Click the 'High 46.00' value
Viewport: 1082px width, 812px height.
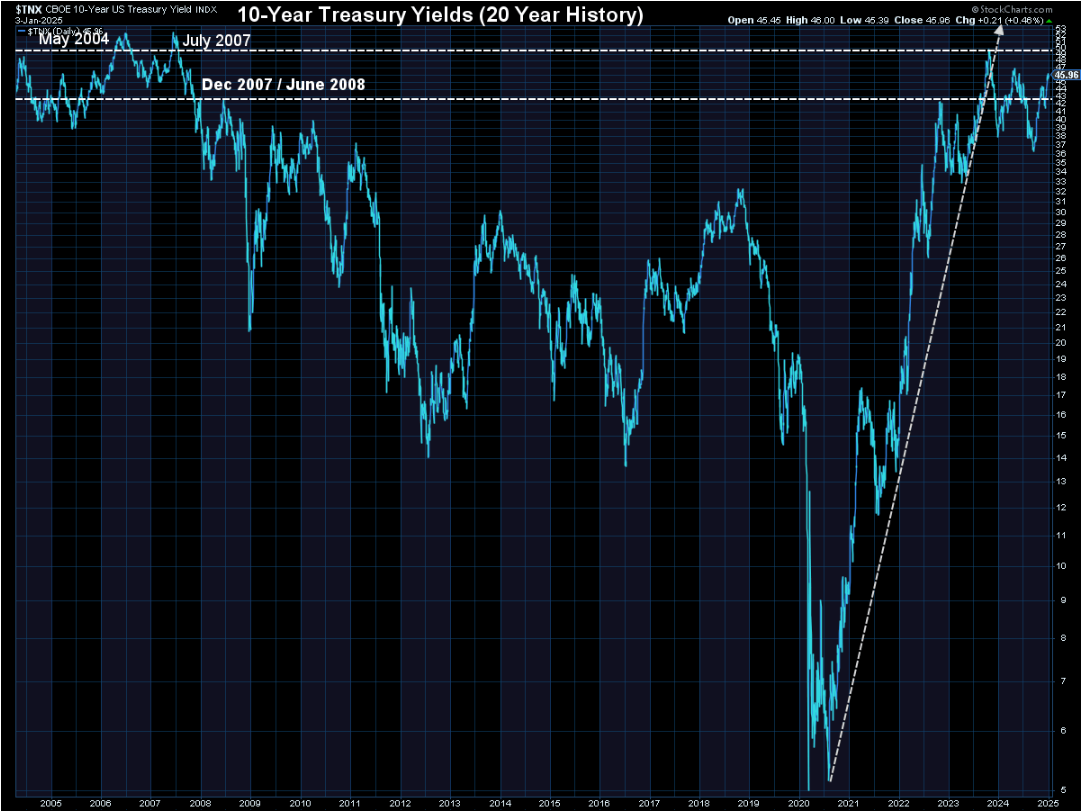point(810,20)
